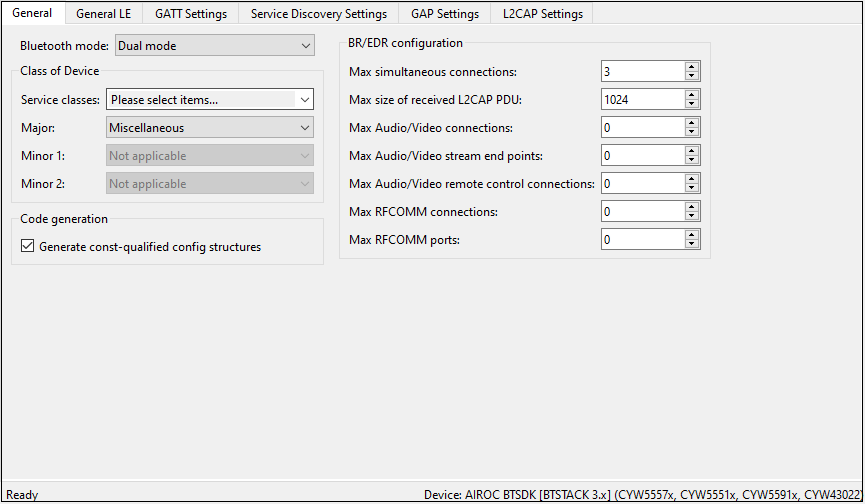Viewport: 865px width, 504px height.
Task: Open the L2CAP Settings tab
Action: point(543,14)
